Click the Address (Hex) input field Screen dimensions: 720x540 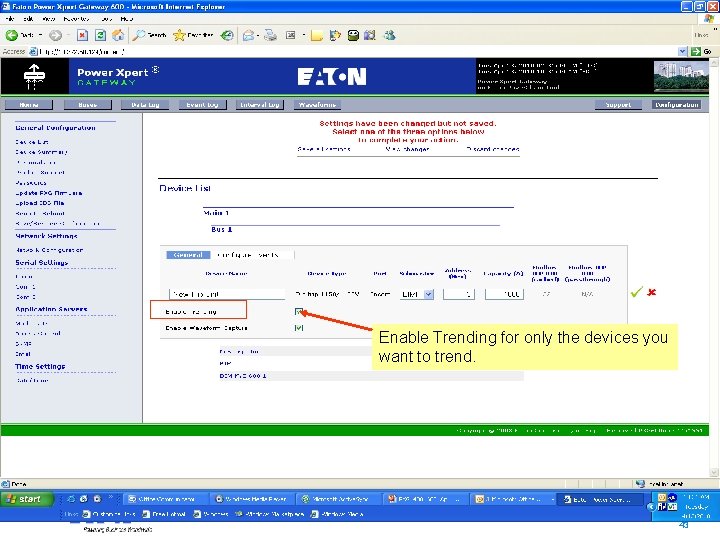(x=459, y=294)
